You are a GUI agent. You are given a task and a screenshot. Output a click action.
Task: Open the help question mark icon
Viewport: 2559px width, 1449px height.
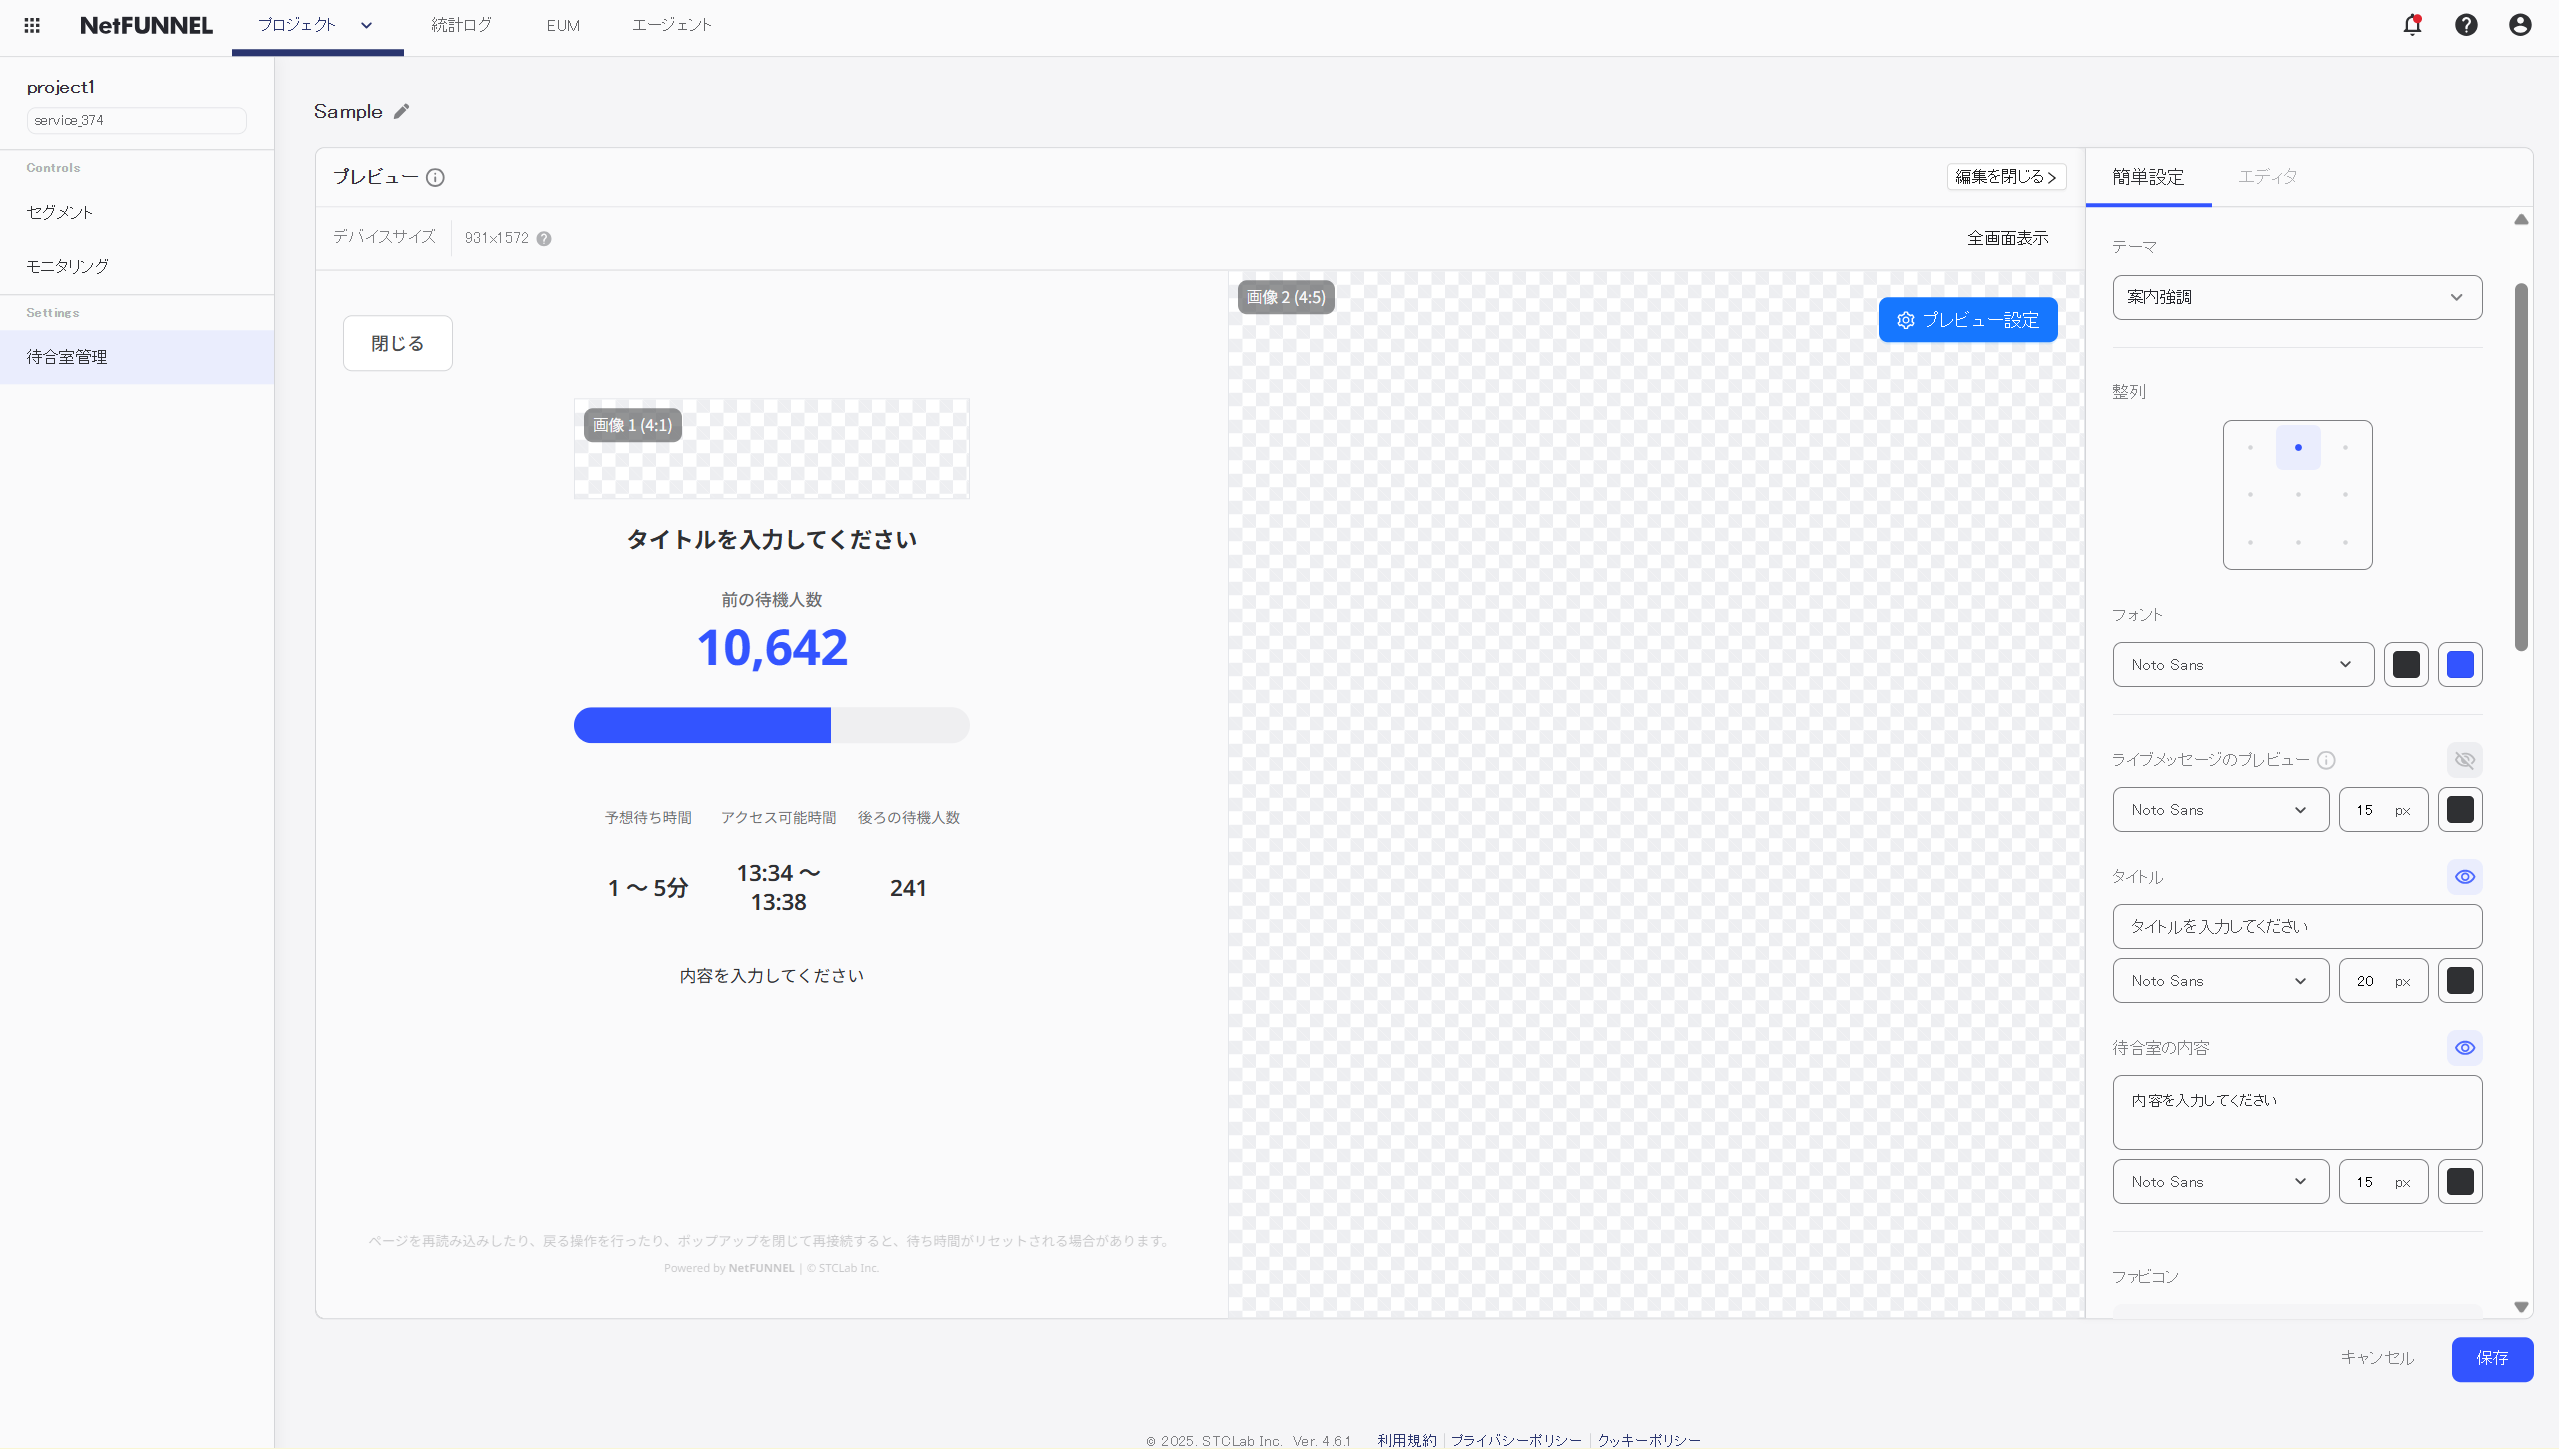pyautogui.click(x=2466, y=25)
